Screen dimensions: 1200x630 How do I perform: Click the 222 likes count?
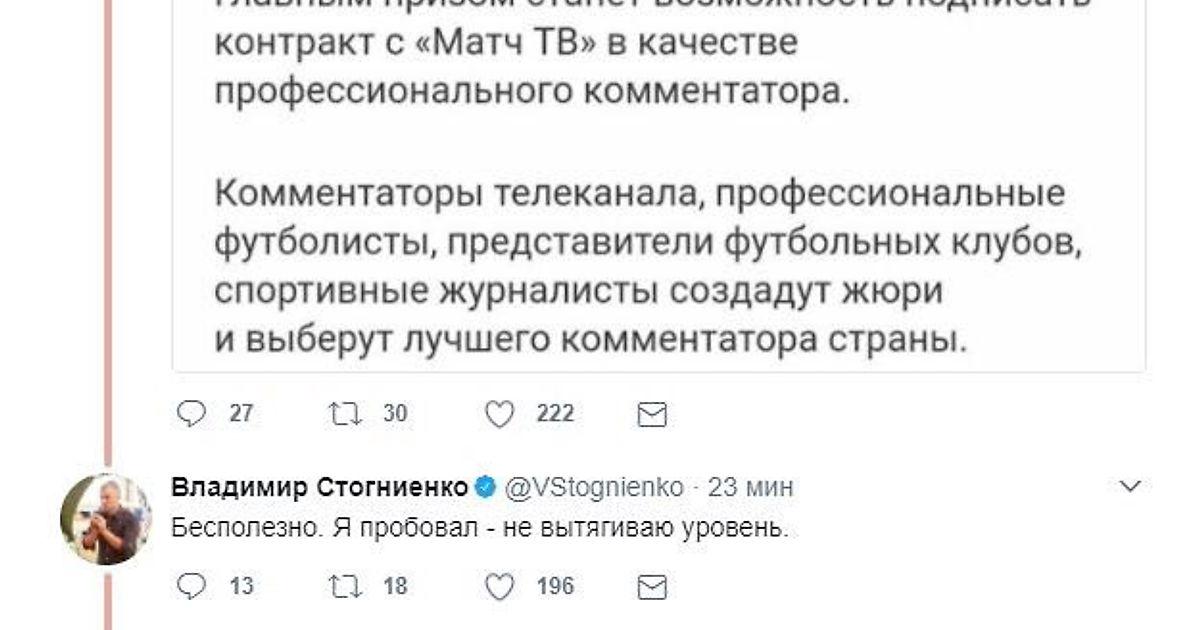[x=555, y=413]
